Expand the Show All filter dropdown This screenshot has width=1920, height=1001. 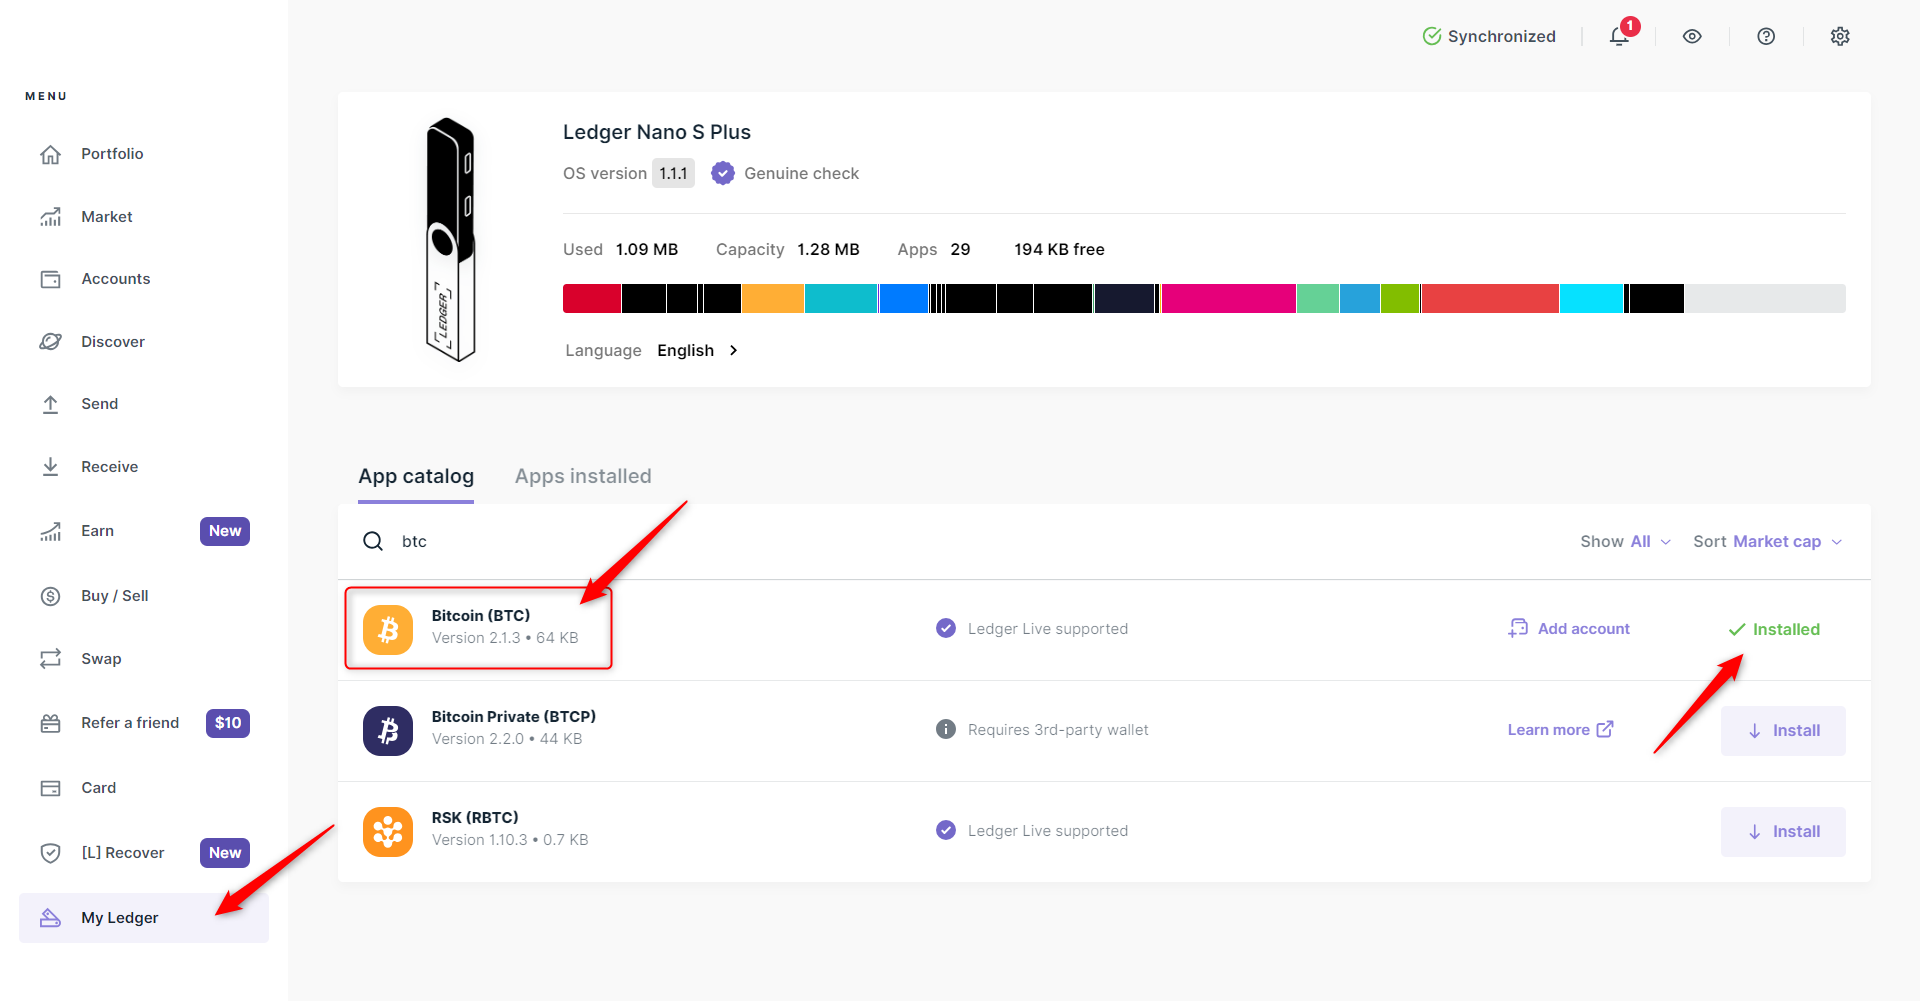click(1625, 542)
